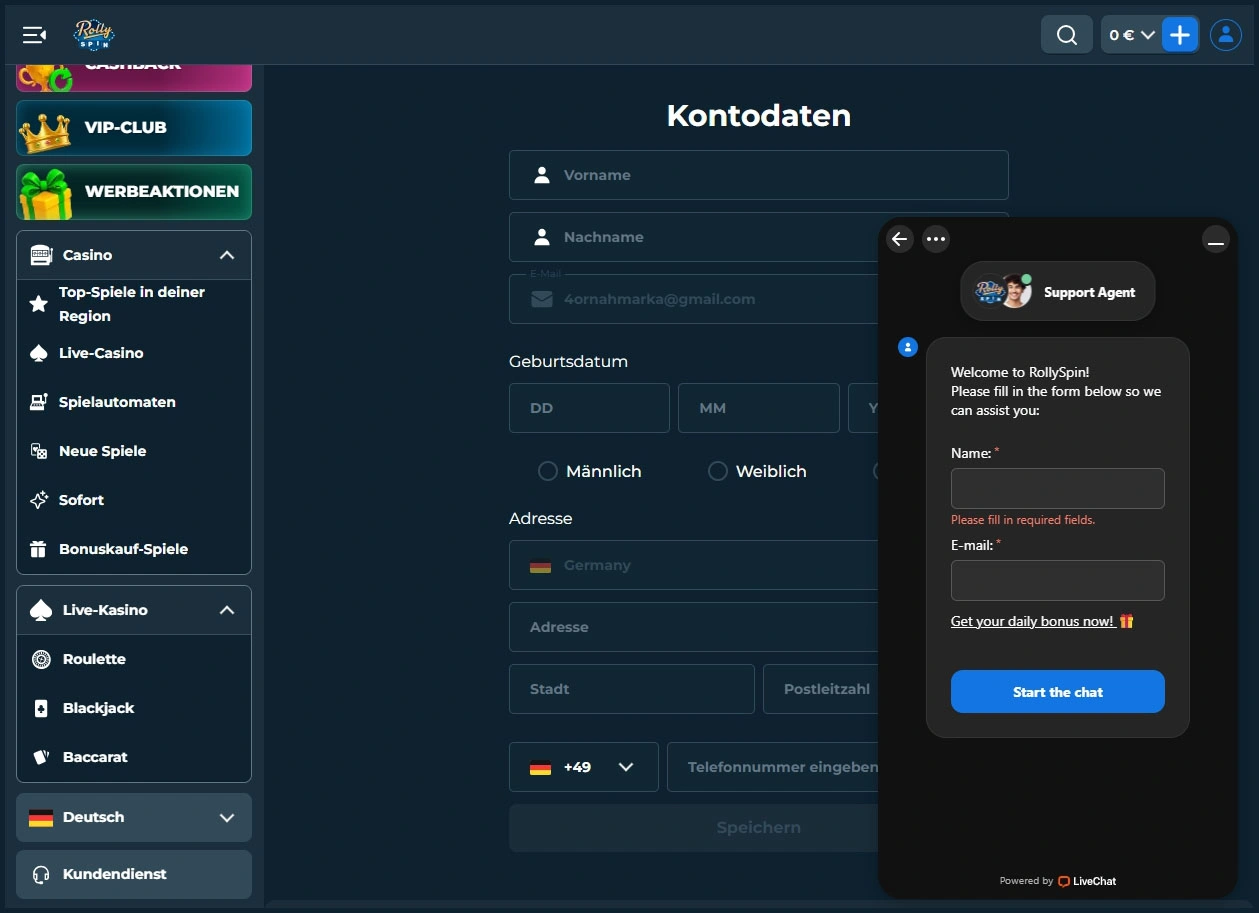Viewport: 1259px width, 913px height.
Task: Select the Roulette icon in Live-Kasino
Action: tap(40, 658)
